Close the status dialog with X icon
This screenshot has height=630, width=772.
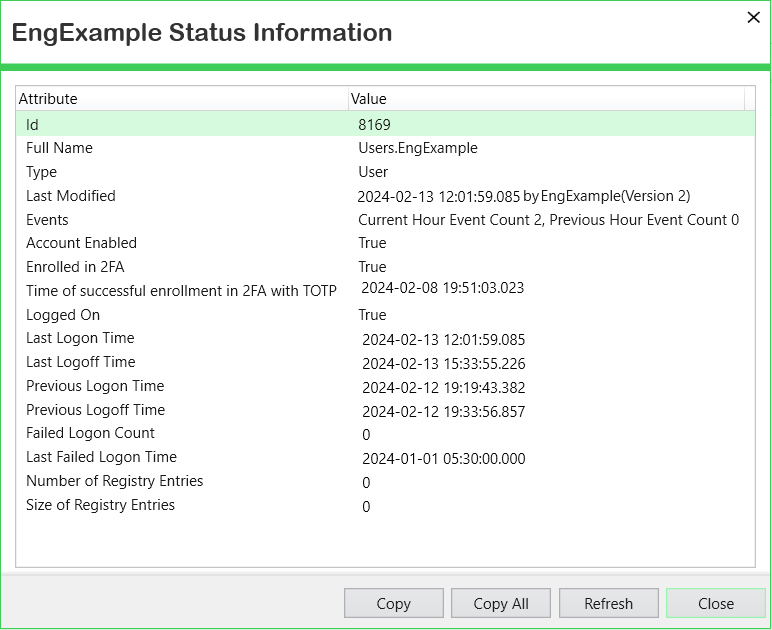753,17
